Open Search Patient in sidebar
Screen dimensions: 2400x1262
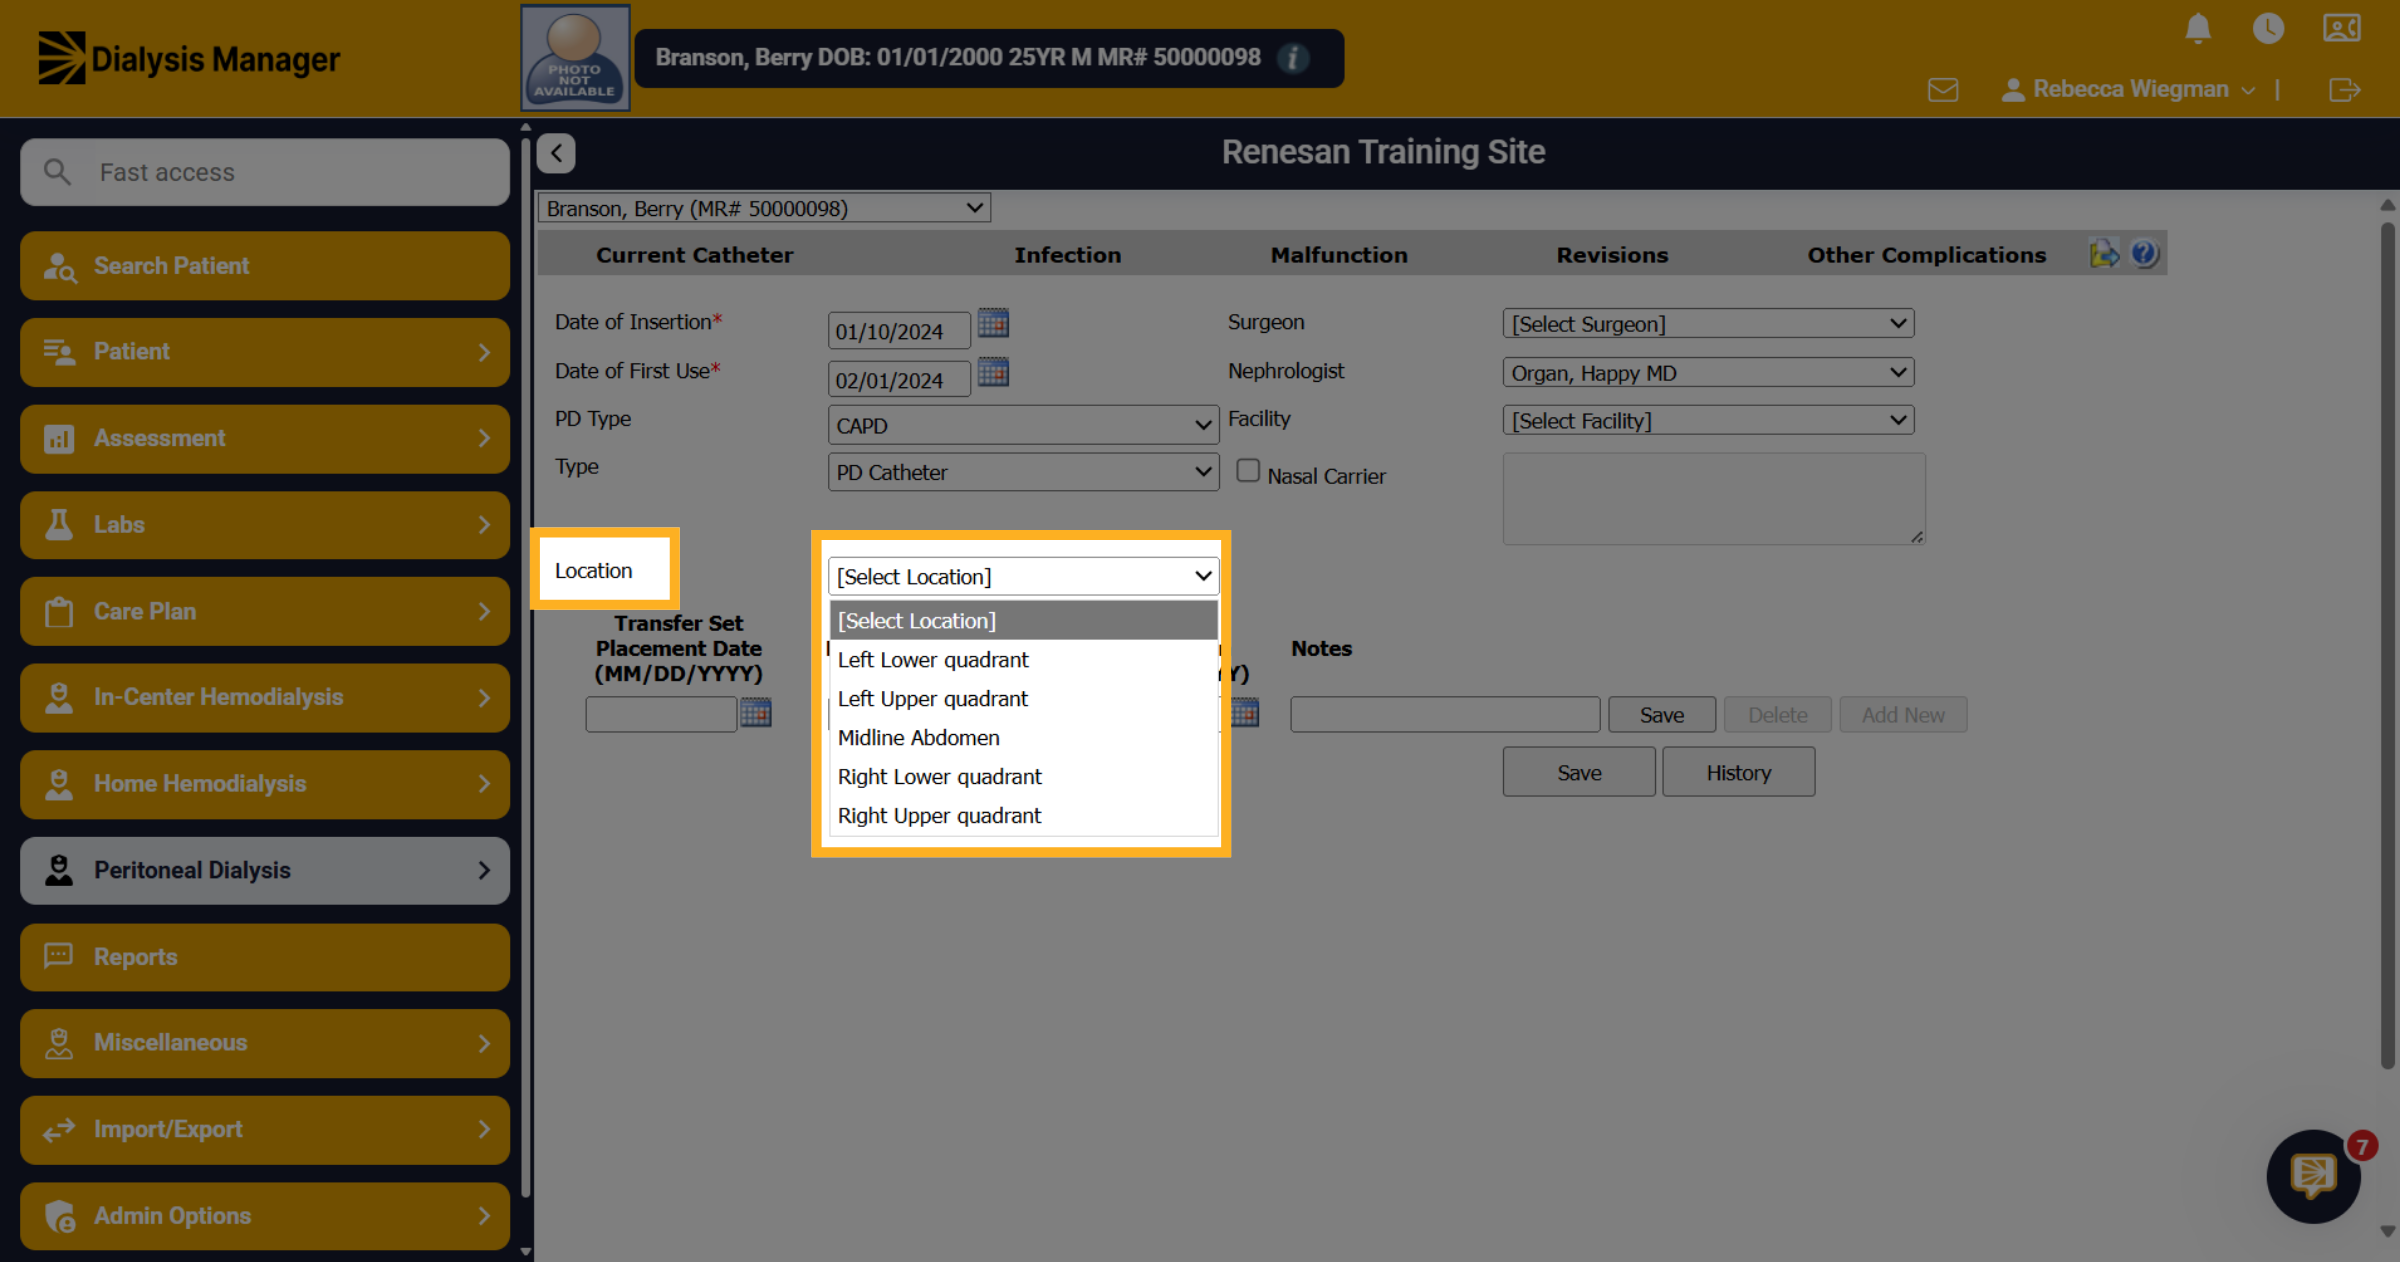point(265,266)
